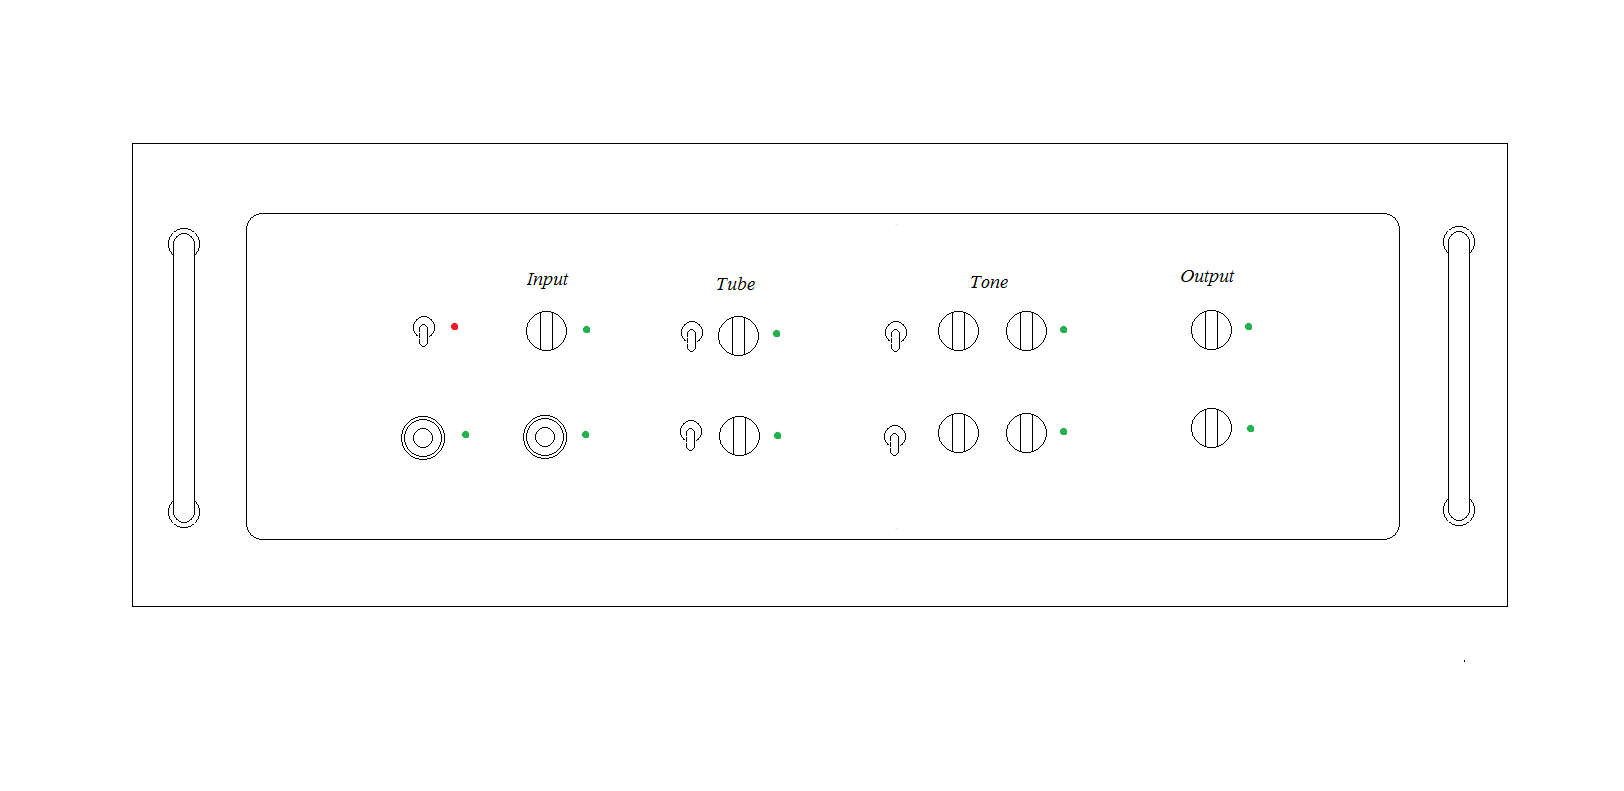Select the jack socket below Input knob
The width and height of the screenshot is (1624, 791).
[x=545, y=437]
